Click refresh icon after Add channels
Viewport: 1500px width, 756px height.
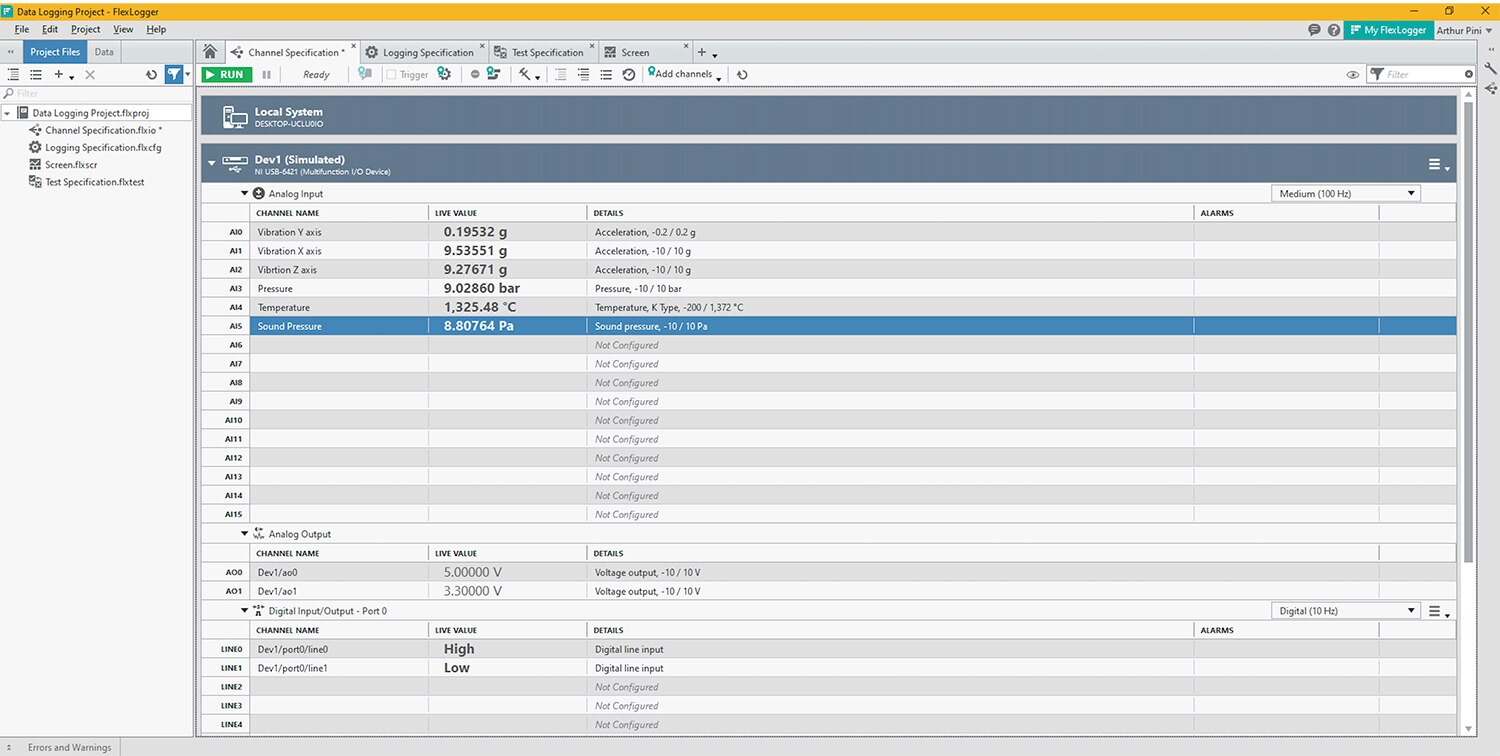pyautogui.click(x=742, y=75)
